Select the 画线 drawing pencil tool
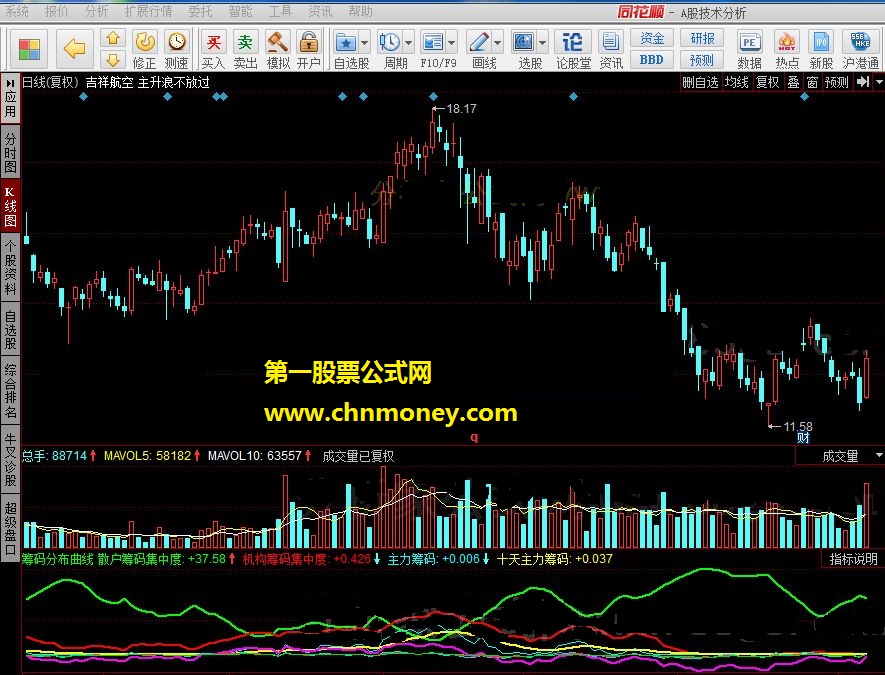The image size is (885, 675). (x=479, y=42)
